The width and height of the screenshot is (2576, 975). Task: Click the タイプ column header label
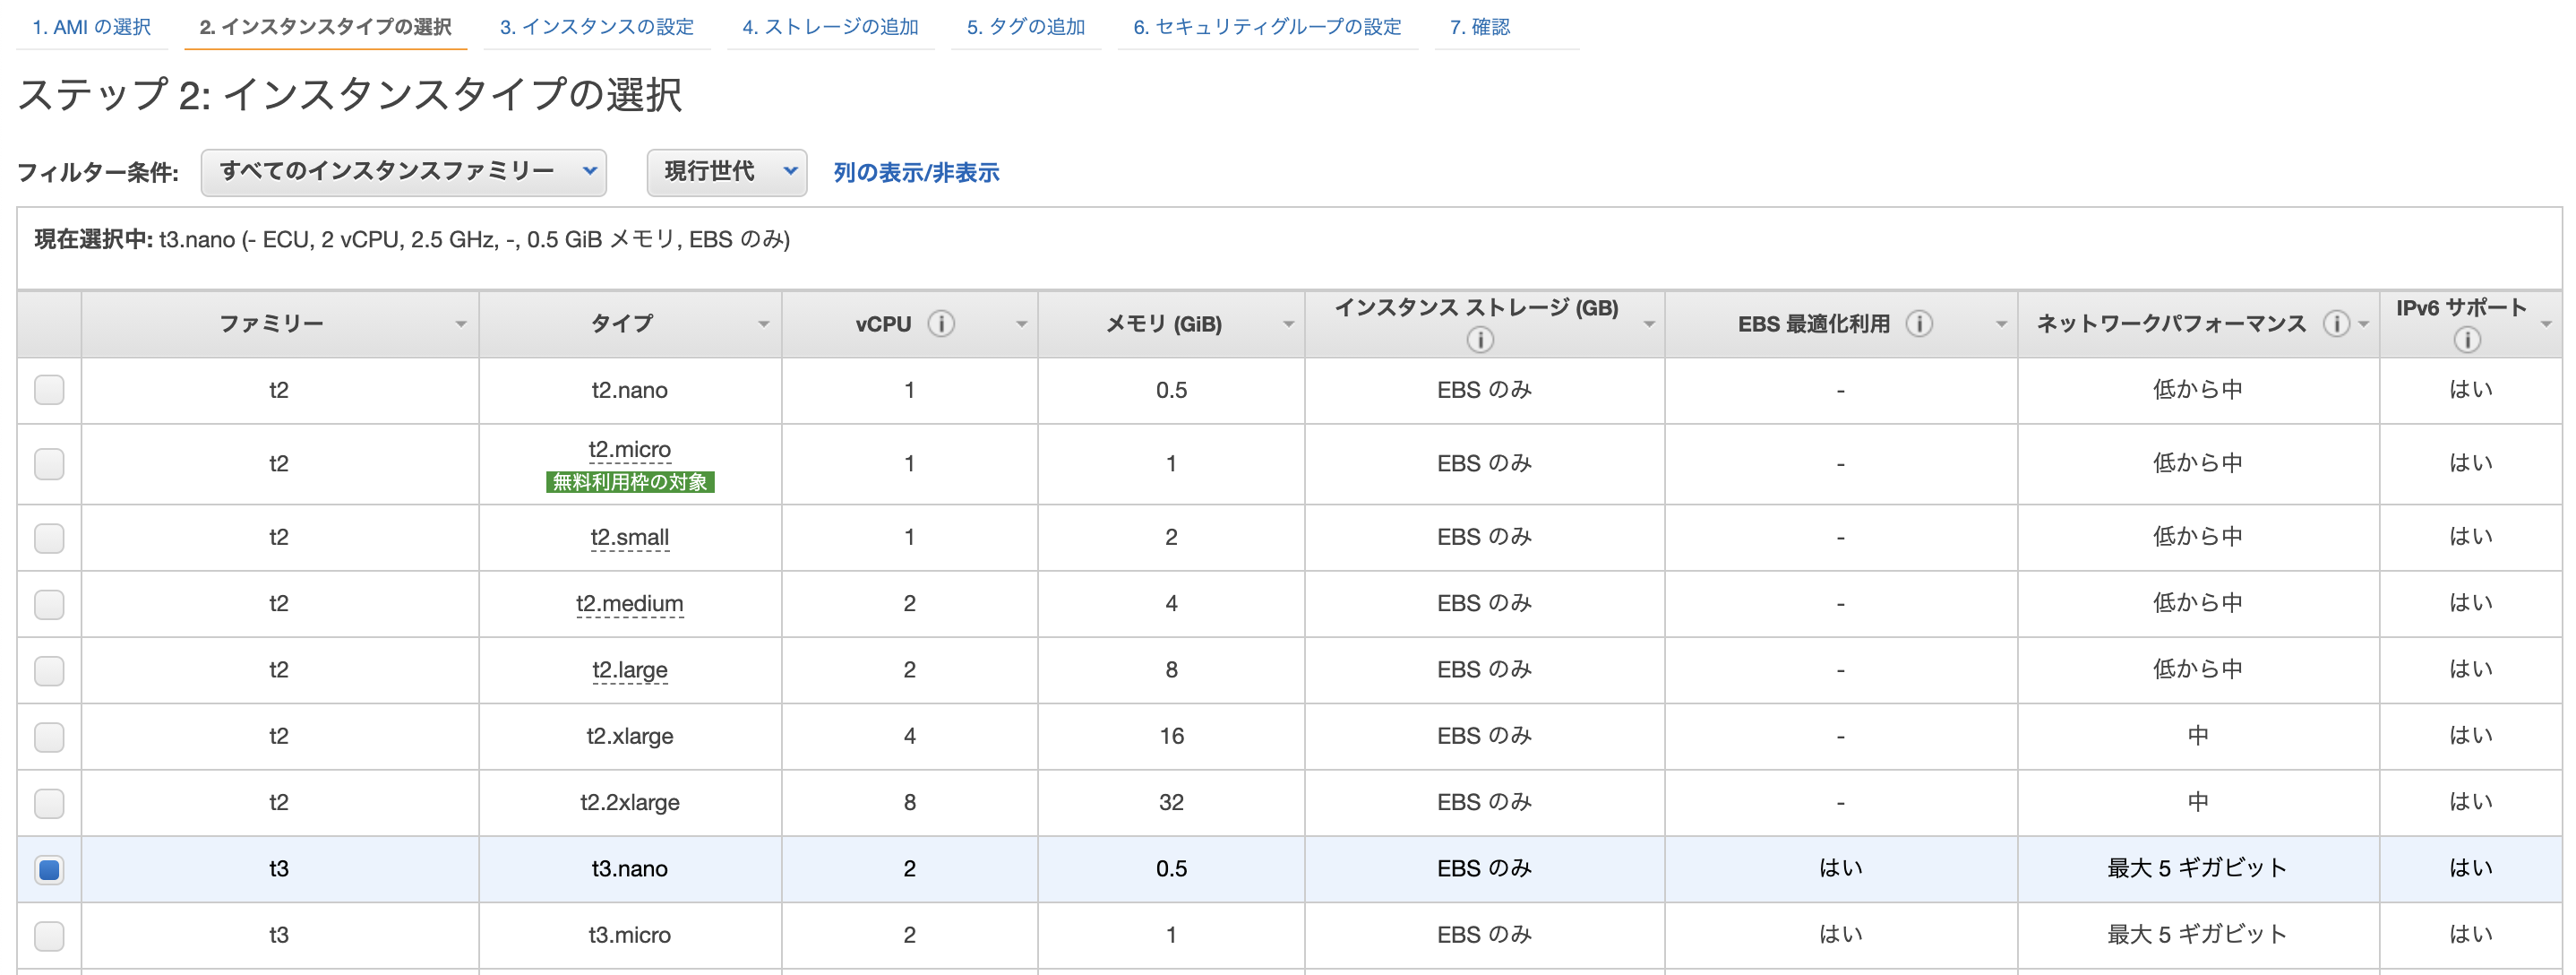[622, 324]
